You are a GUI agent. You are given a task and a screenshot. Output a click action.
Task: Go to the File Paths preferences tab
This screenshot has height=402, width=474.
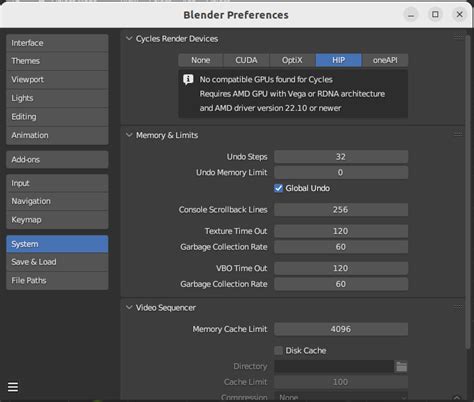pos(57,281)
